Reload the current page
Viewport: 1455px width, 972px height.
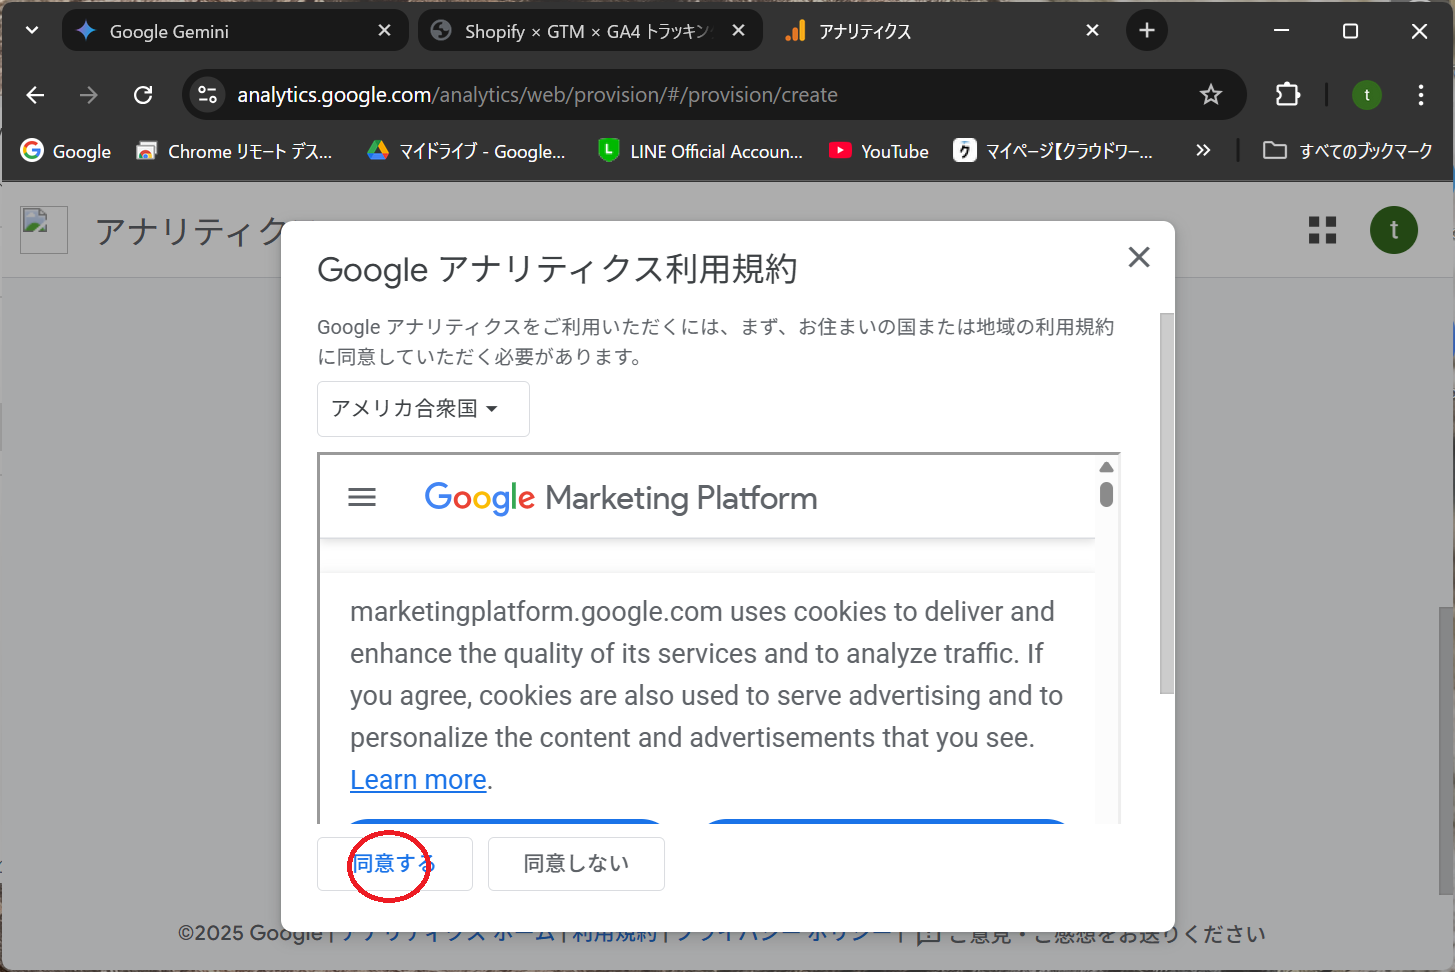click(x=143, y=95)
